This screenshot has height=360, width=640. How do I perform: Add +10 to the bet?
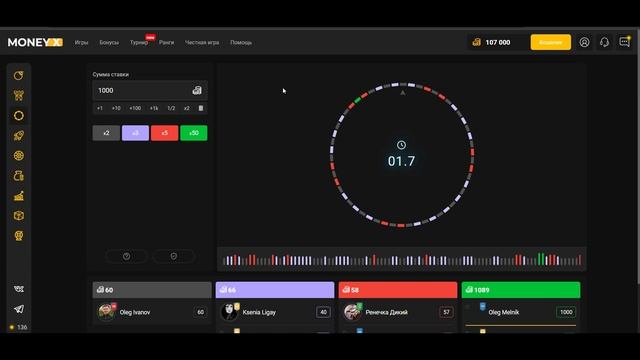point(116,108)
